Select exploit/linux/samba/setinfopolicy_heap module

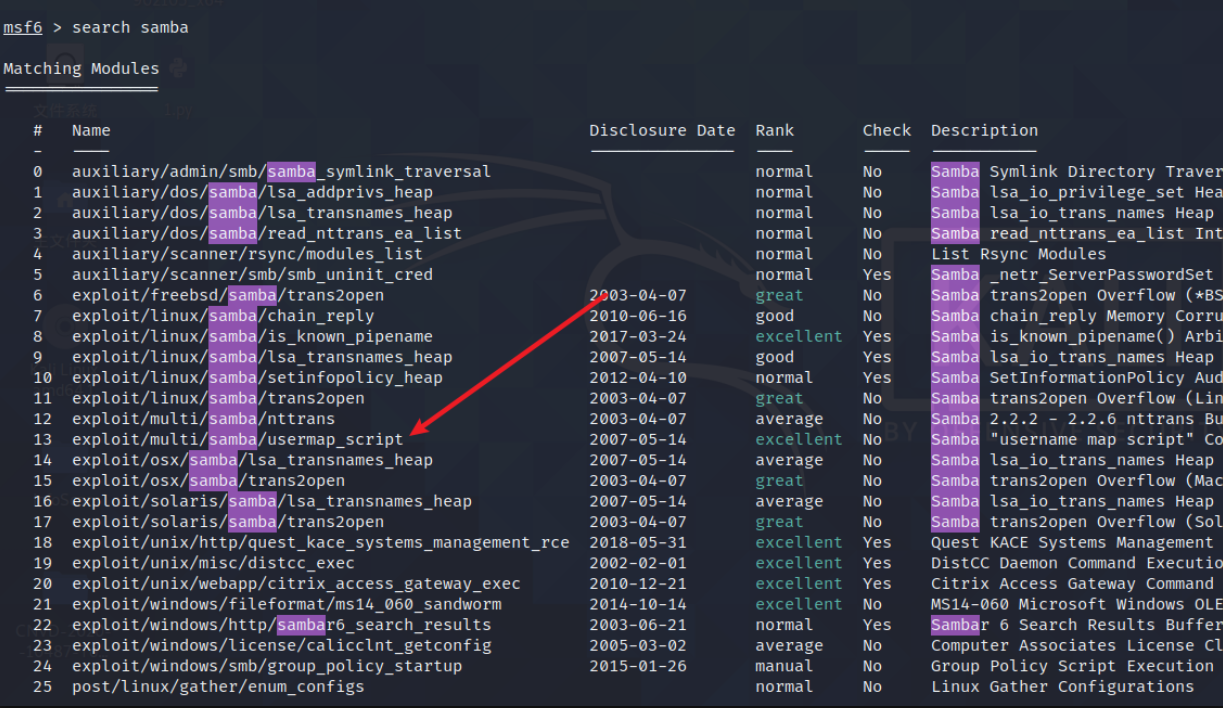click(257, 377)
